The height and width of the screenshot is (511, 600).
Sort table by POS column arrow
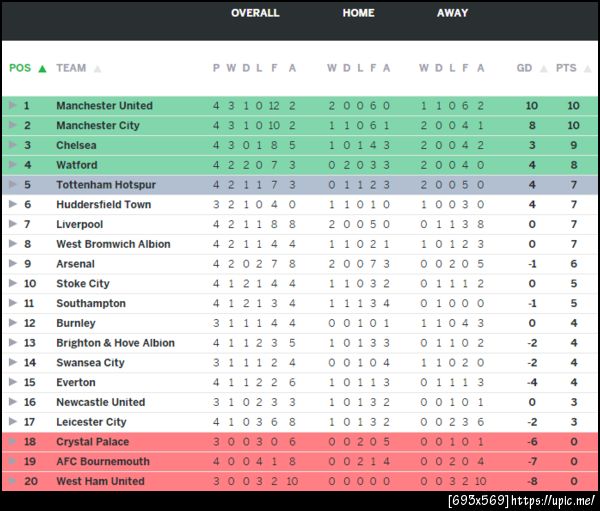click(41, 69)
